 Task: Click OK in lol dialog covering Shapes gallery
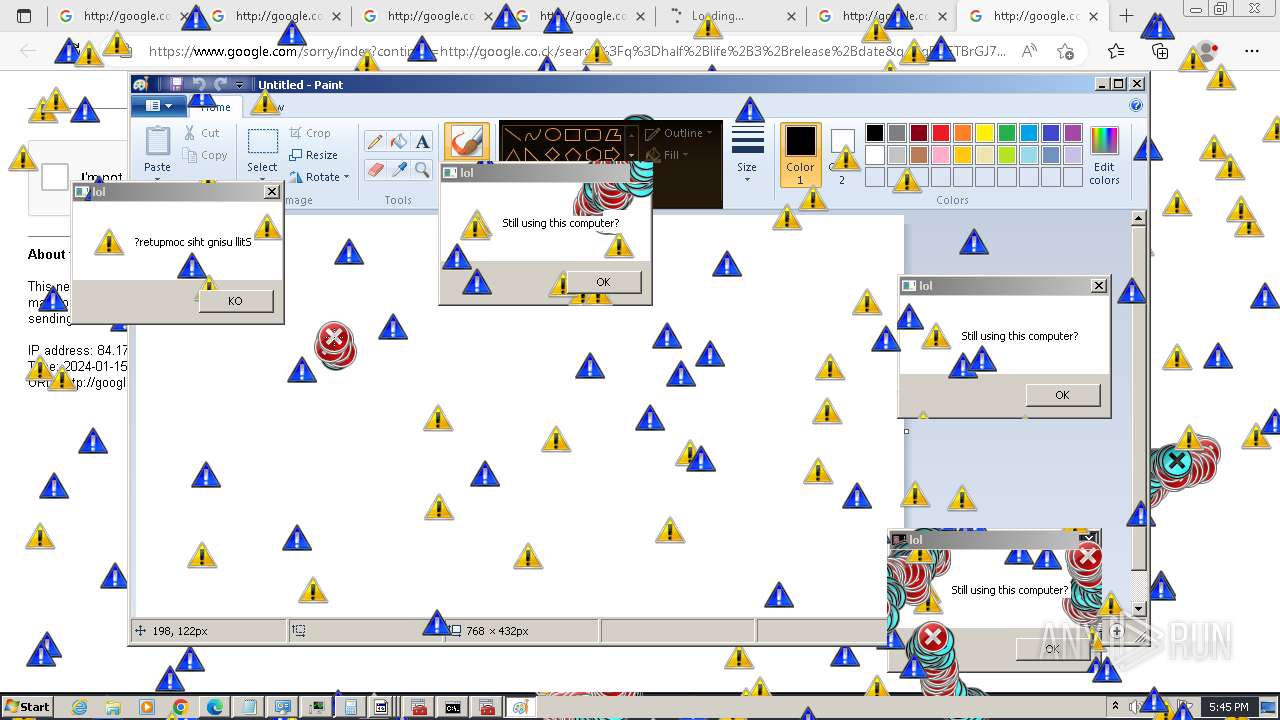point(603,282)
